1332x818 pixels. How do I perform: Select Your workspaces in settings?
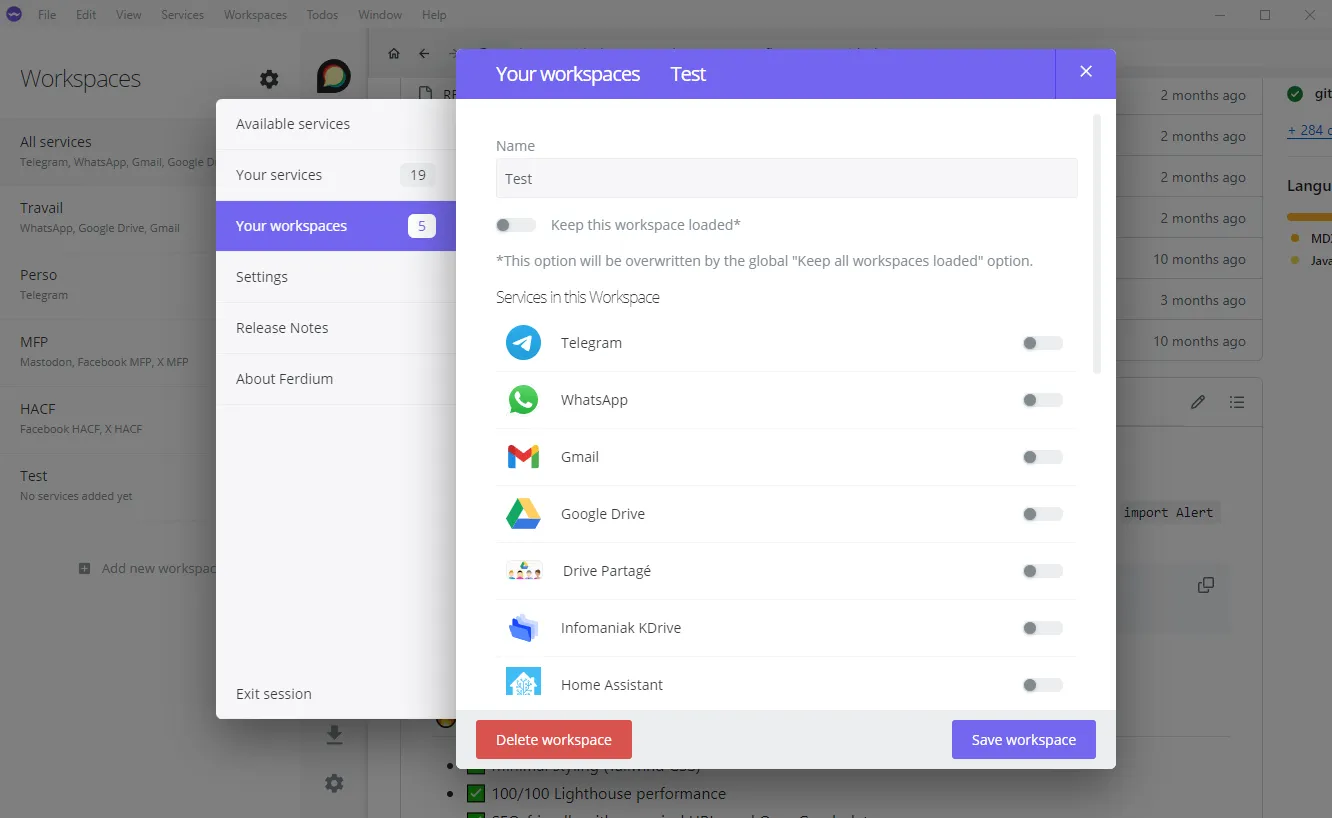[x=336, y=226]
